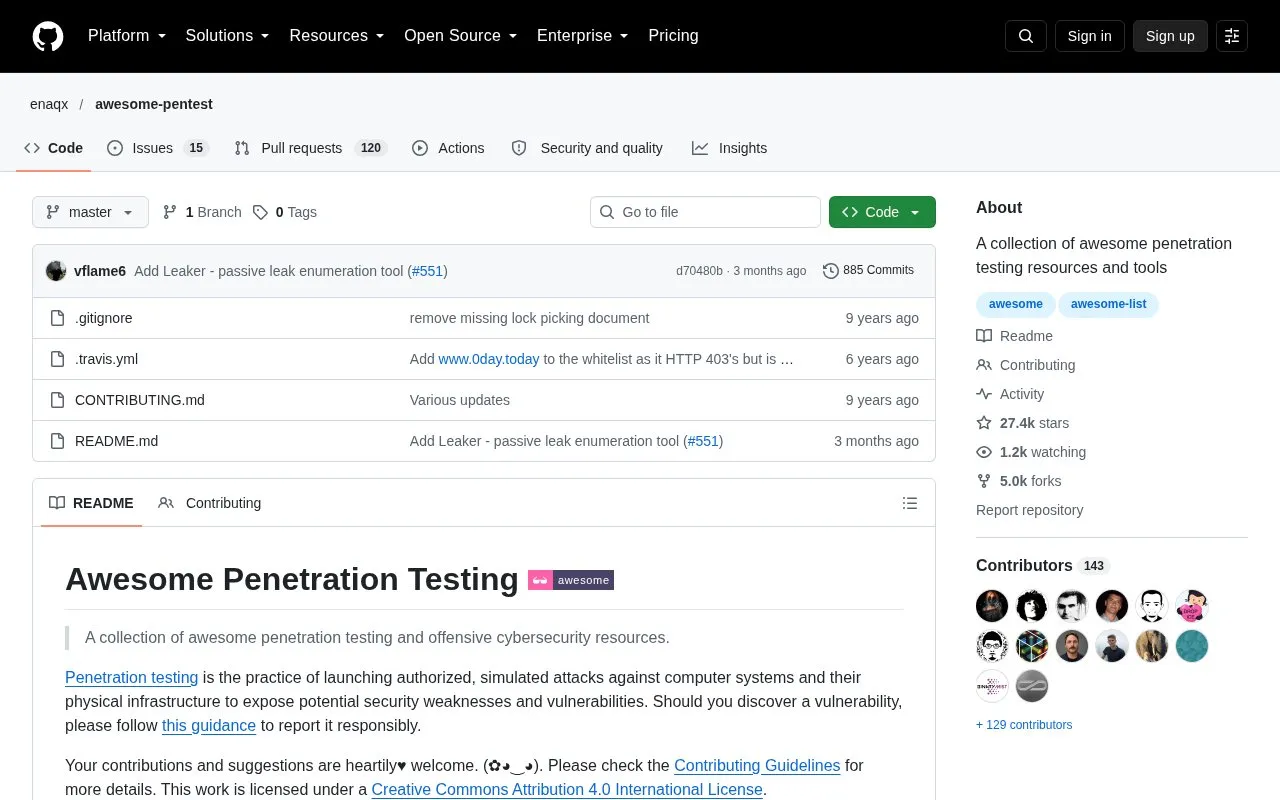Open the .travis.yml file
The height and width of the screenshot is (800, 1280).
tap(106, 359)
